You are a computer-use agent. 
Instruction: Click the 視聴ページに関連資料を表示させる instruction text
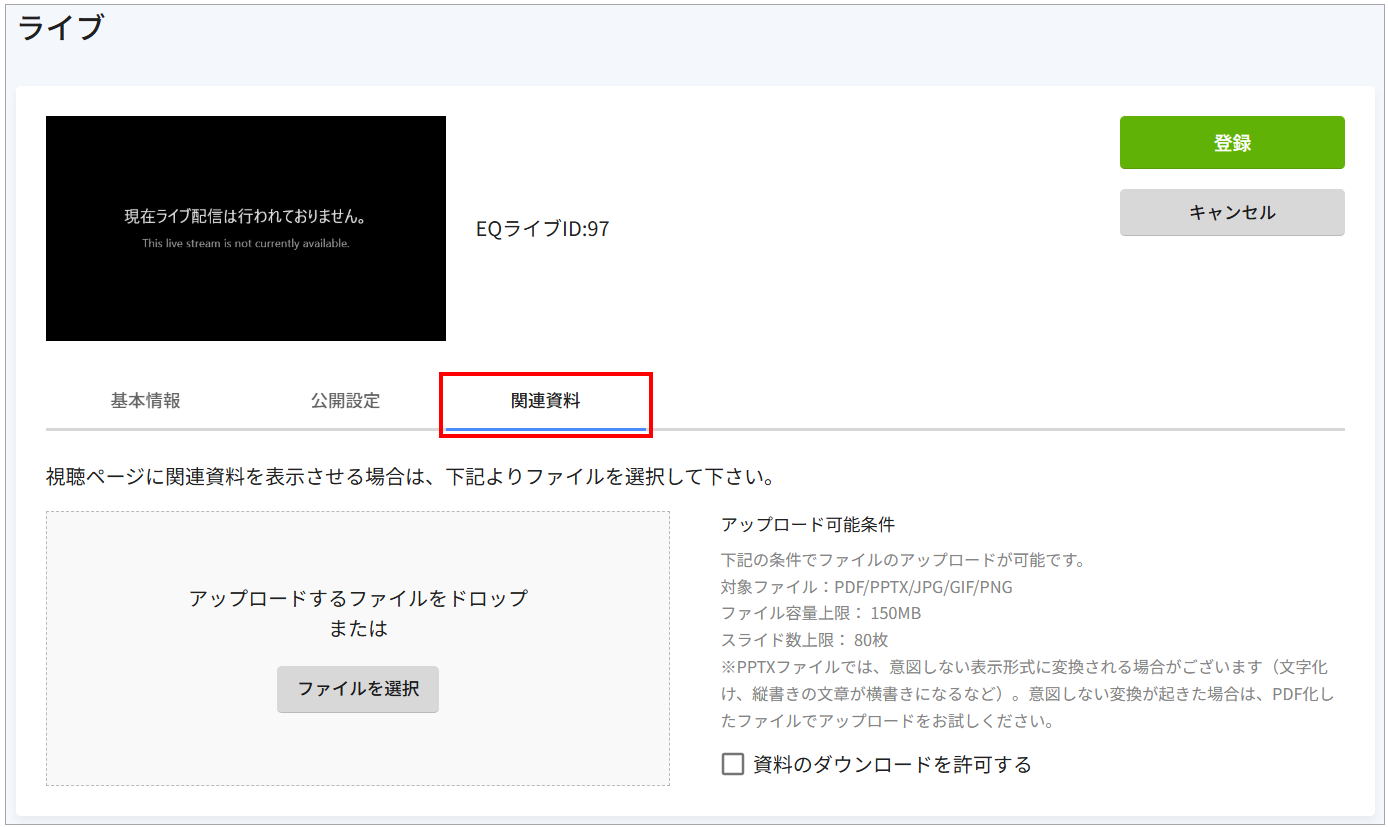click(411, 477)
